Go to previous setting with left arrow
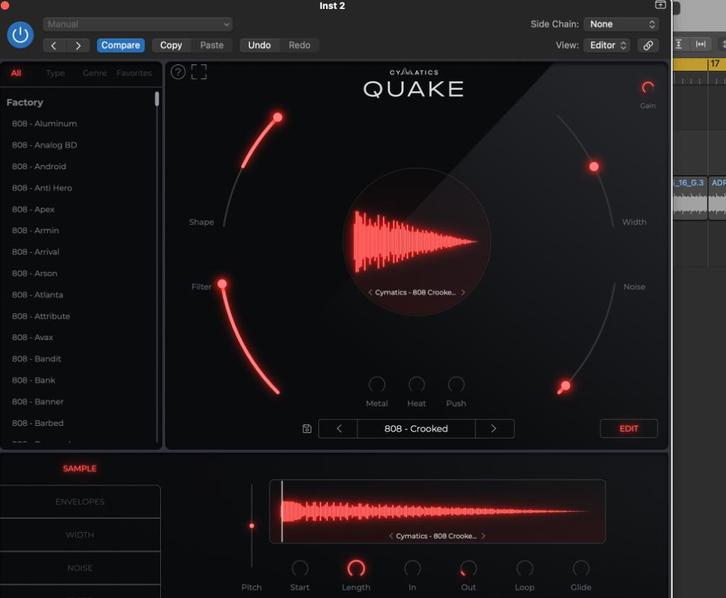The image size is (726, 598). coord(54,45)
